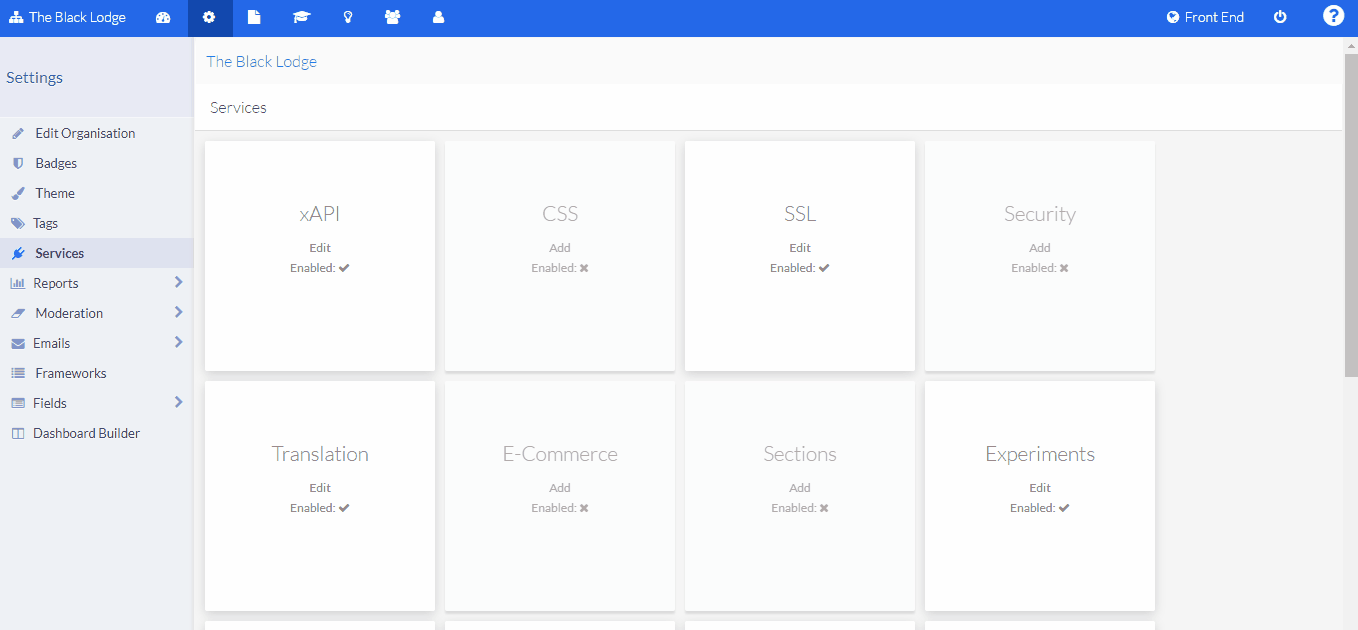Screen dimensions: 1358x630
Task: Enable the CSS service via its Enabled cross
Action: pos(585,267)
